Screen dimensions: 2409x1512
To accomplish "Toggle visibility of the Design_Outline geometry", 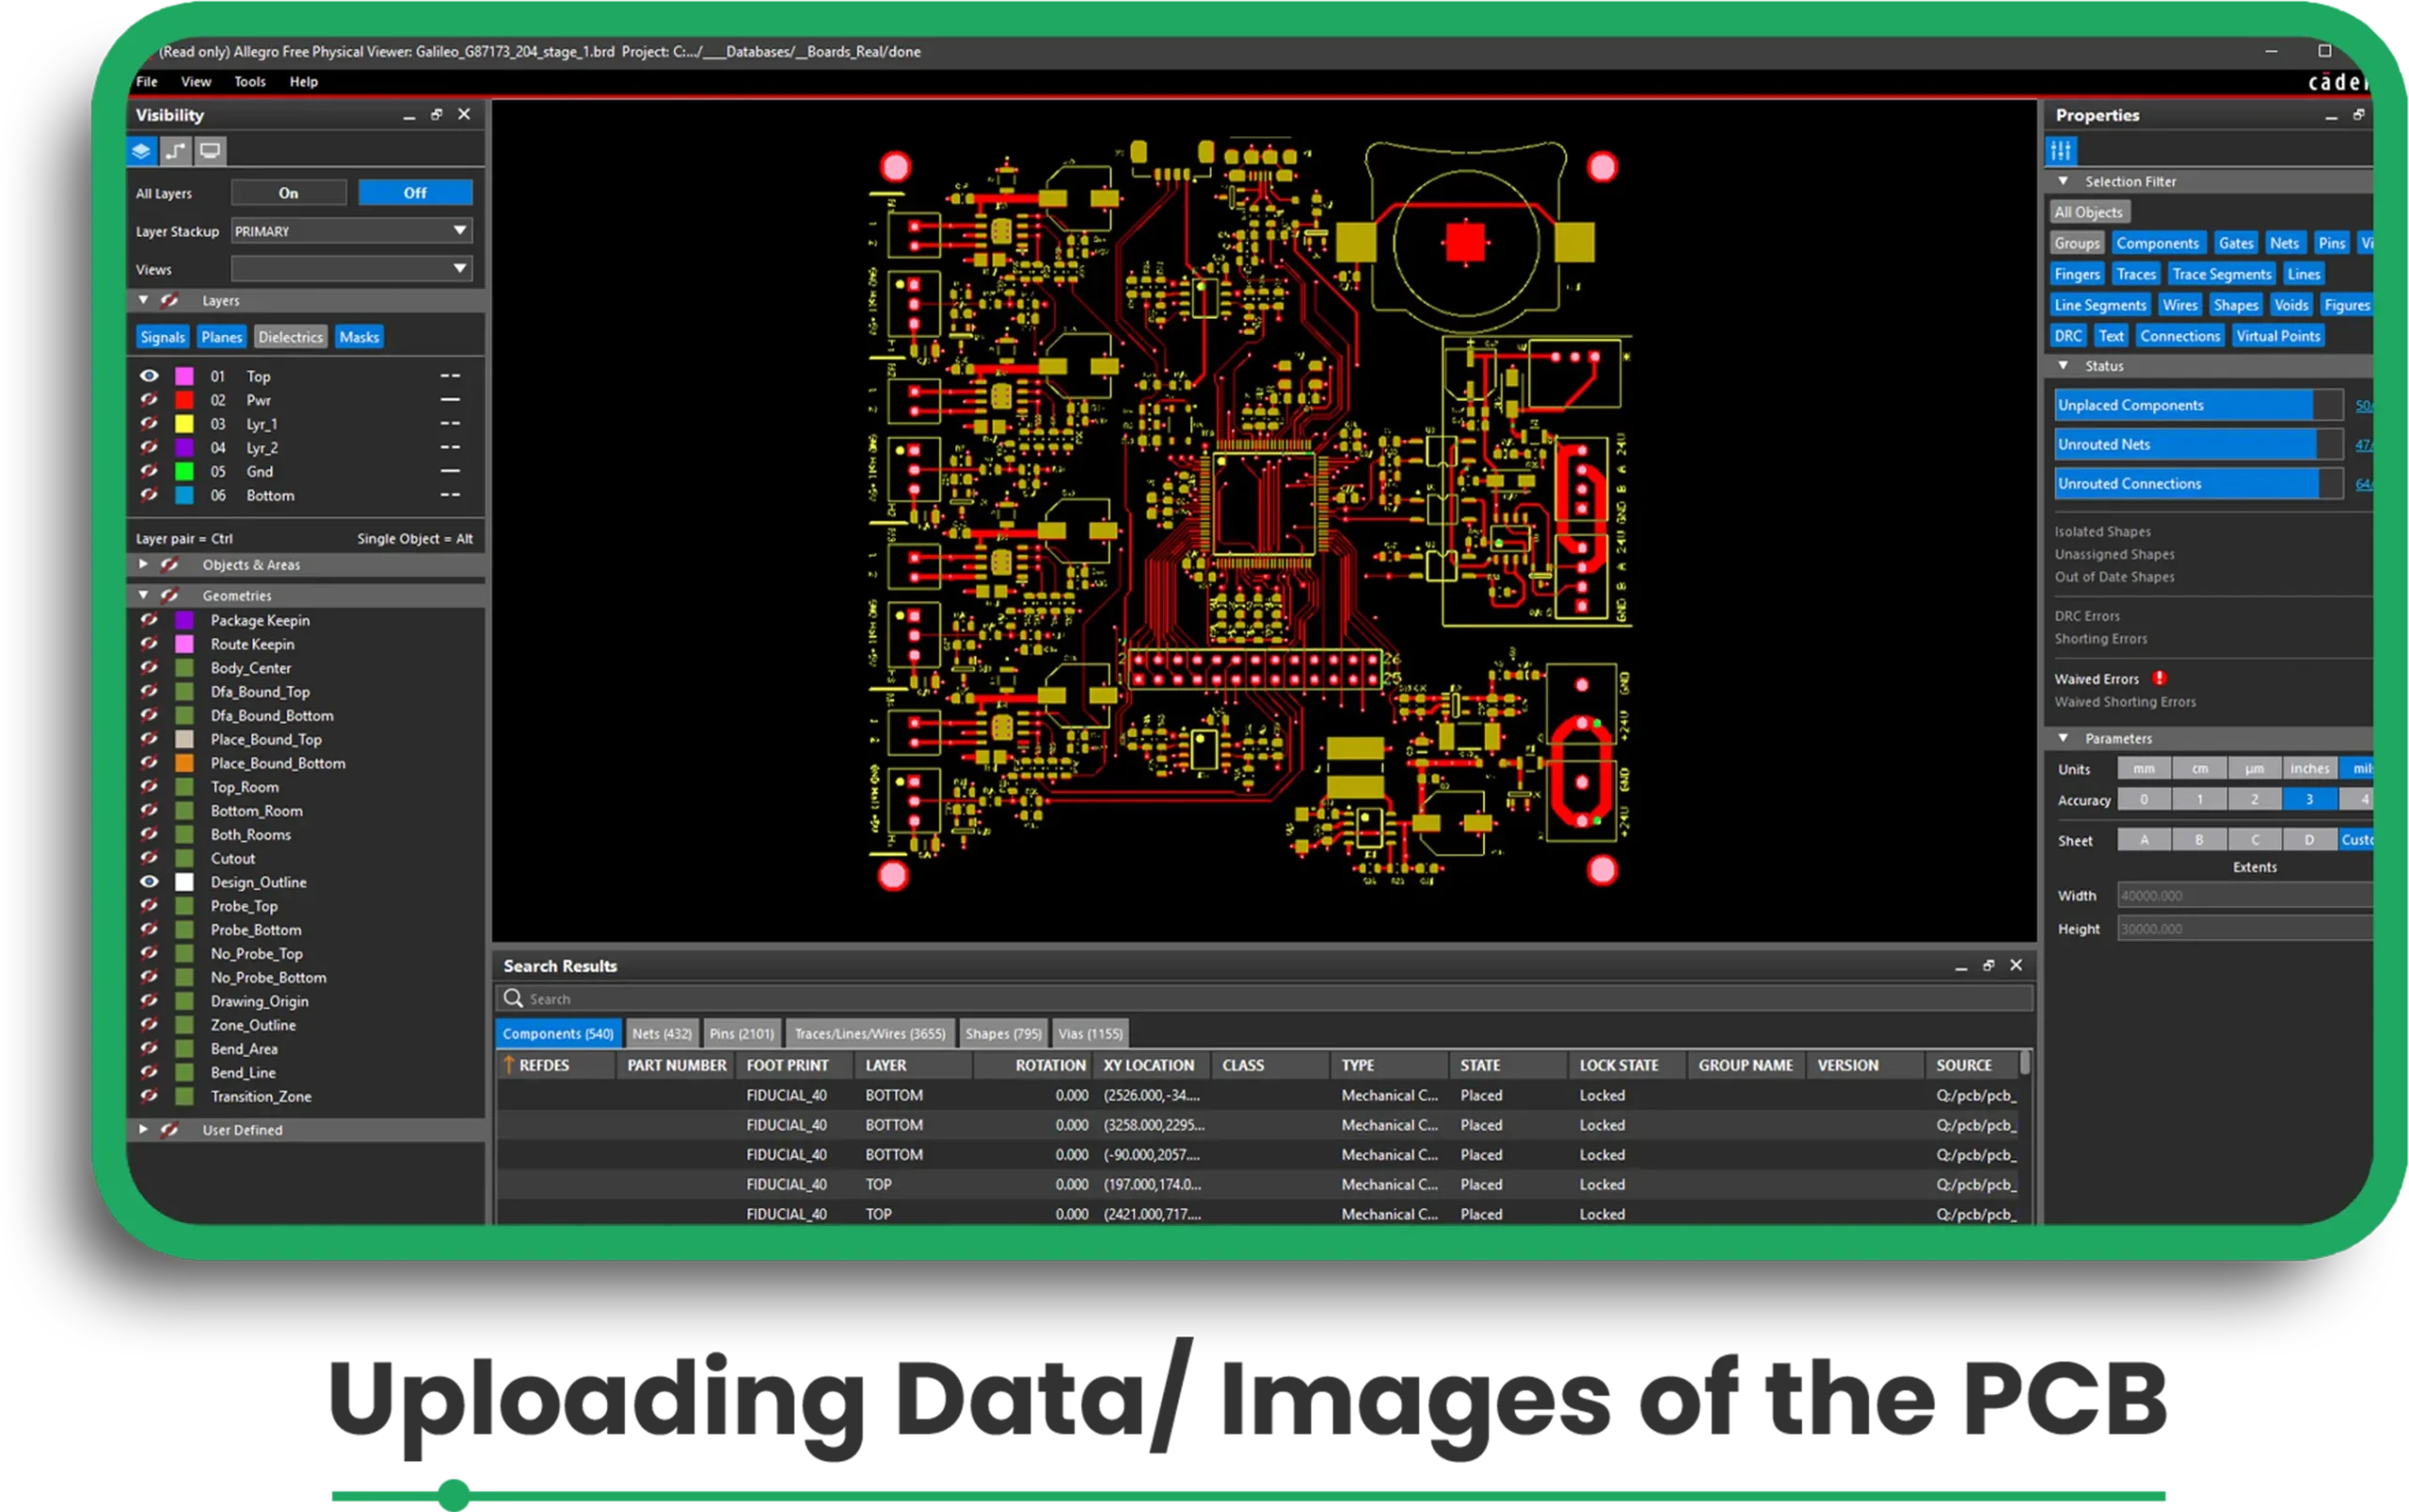I will [150, 881].
